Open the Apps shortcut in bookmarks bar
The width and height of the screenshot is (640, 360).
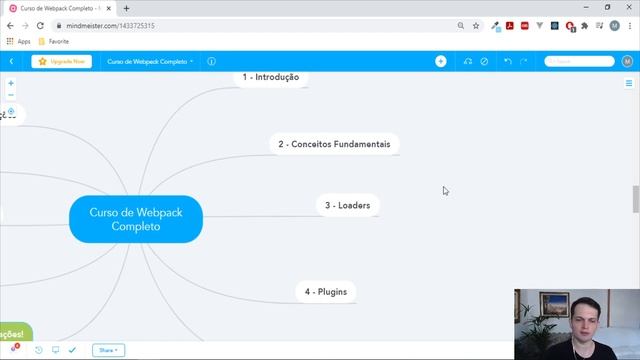point(18,41)
